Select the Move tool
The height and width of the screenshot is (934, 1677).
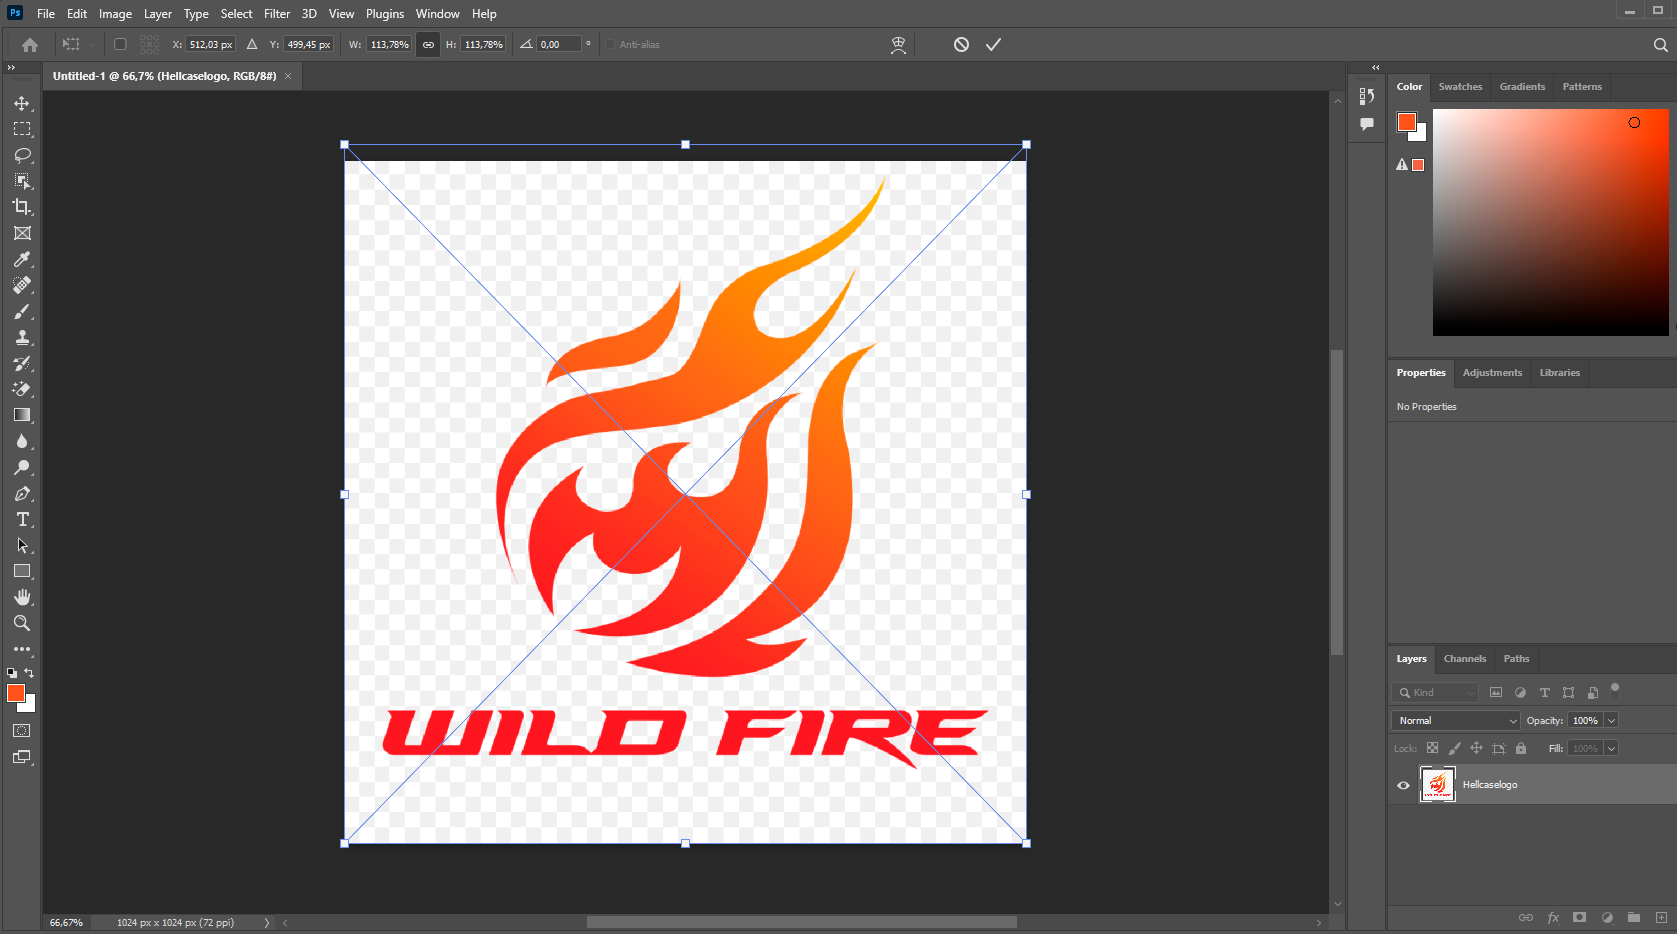click(x=22, y=102)
